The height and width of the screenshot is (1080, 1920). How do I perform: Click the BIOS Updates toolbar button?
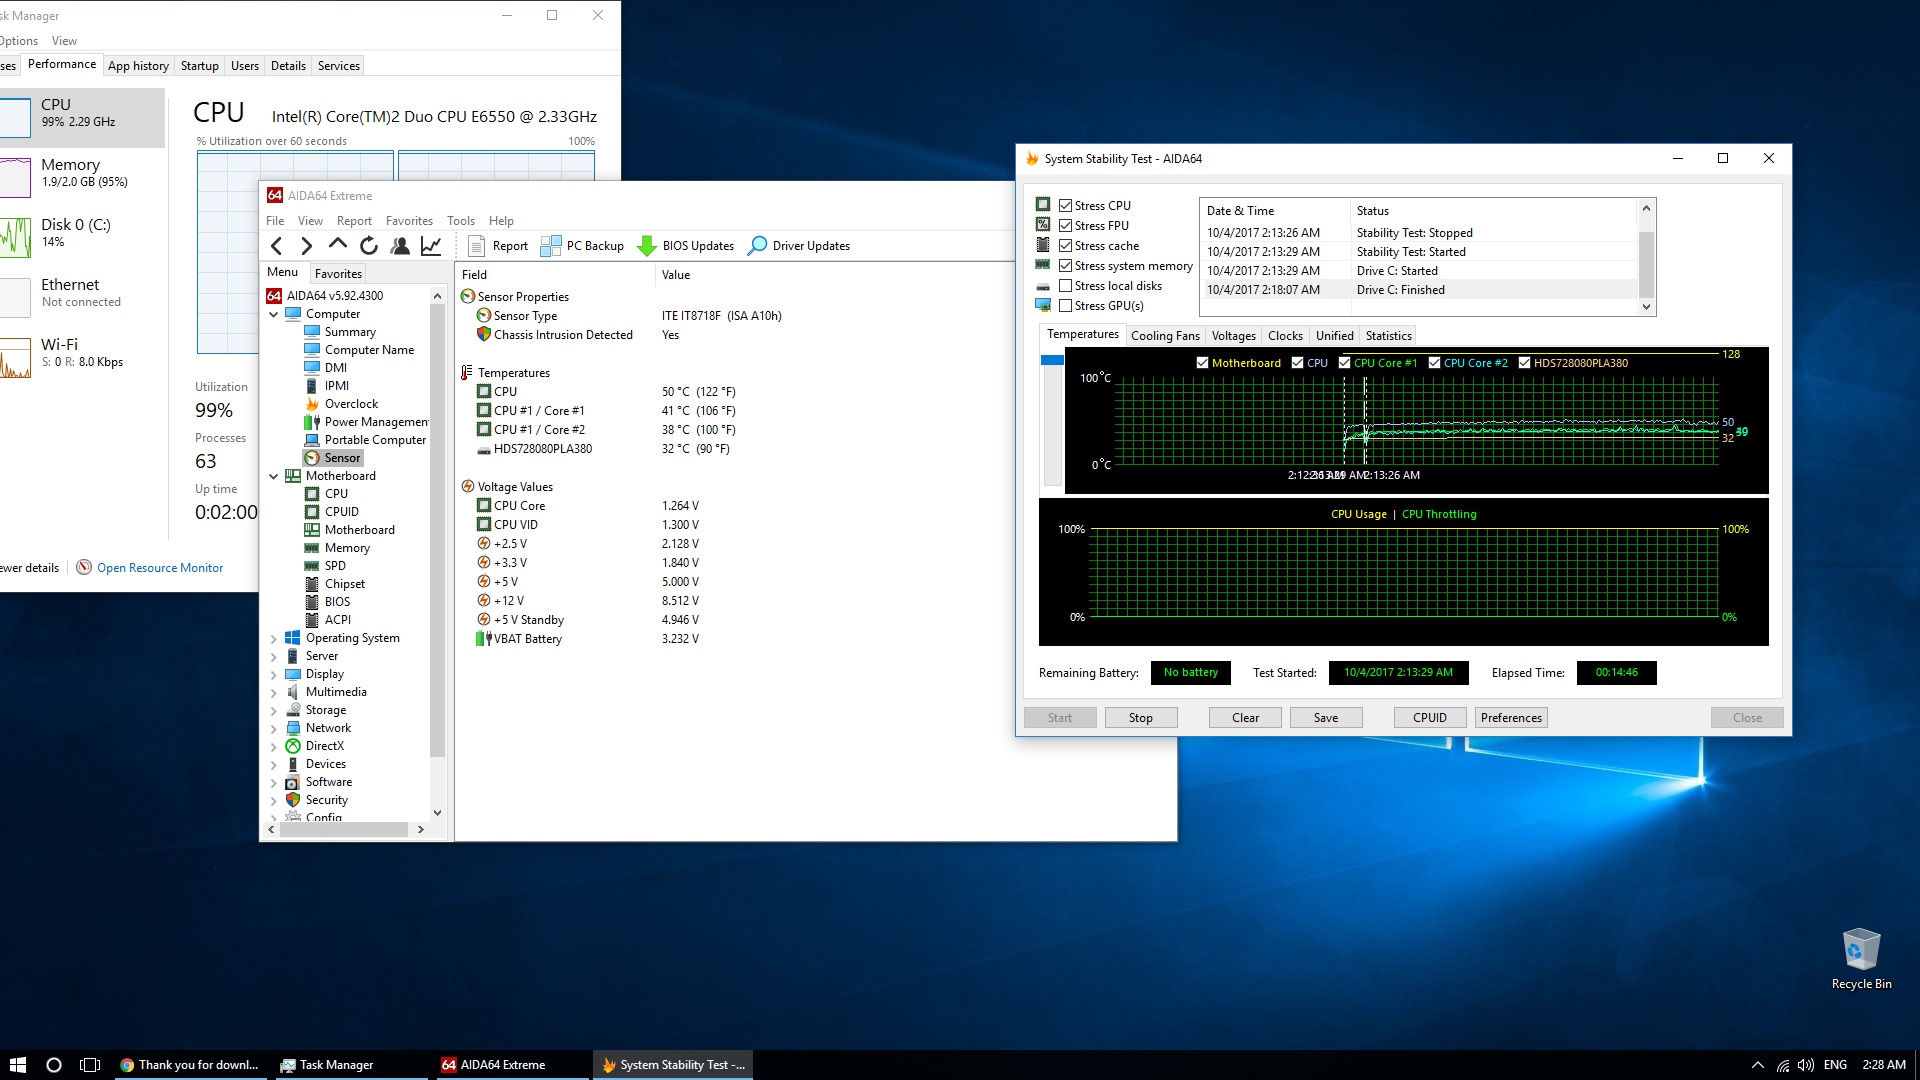[686, 246]
